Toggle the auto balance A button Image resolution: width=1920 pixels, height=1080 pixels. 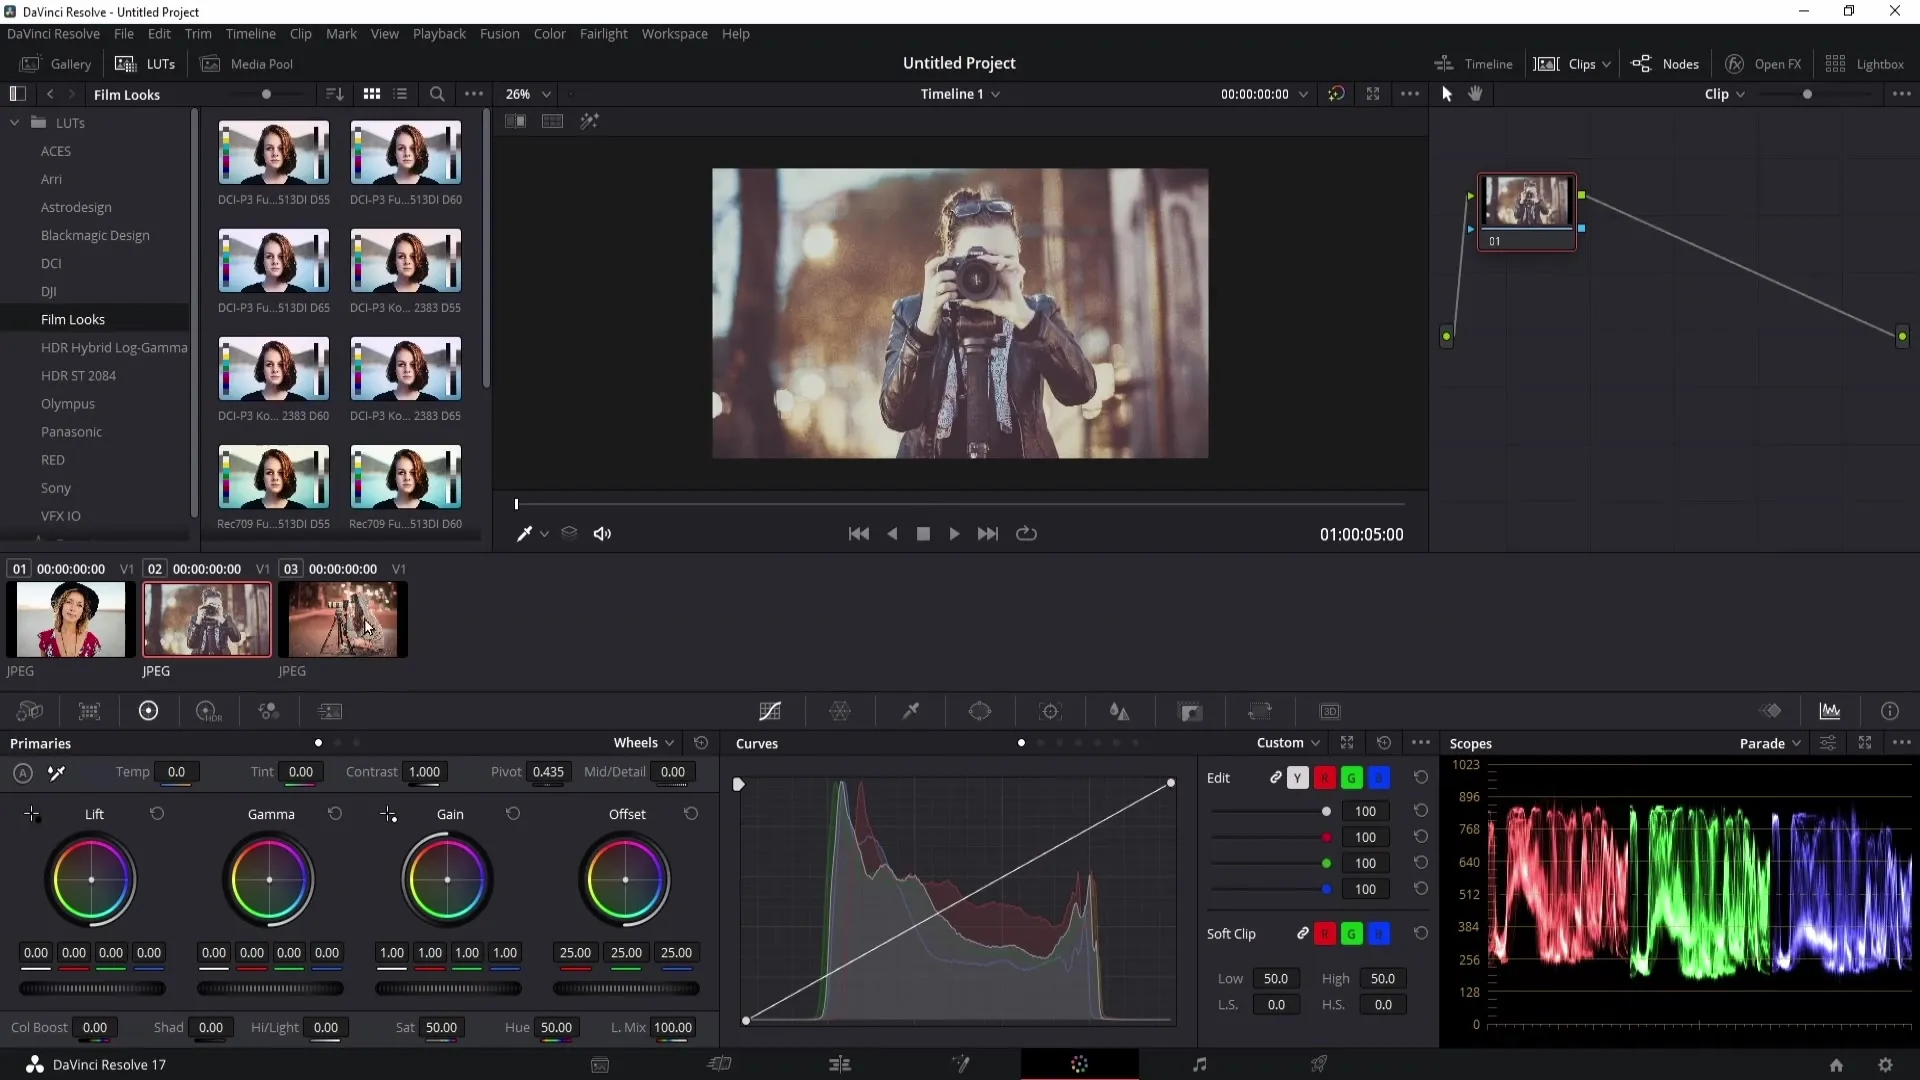pyautogui.click(x=23, y=773)
